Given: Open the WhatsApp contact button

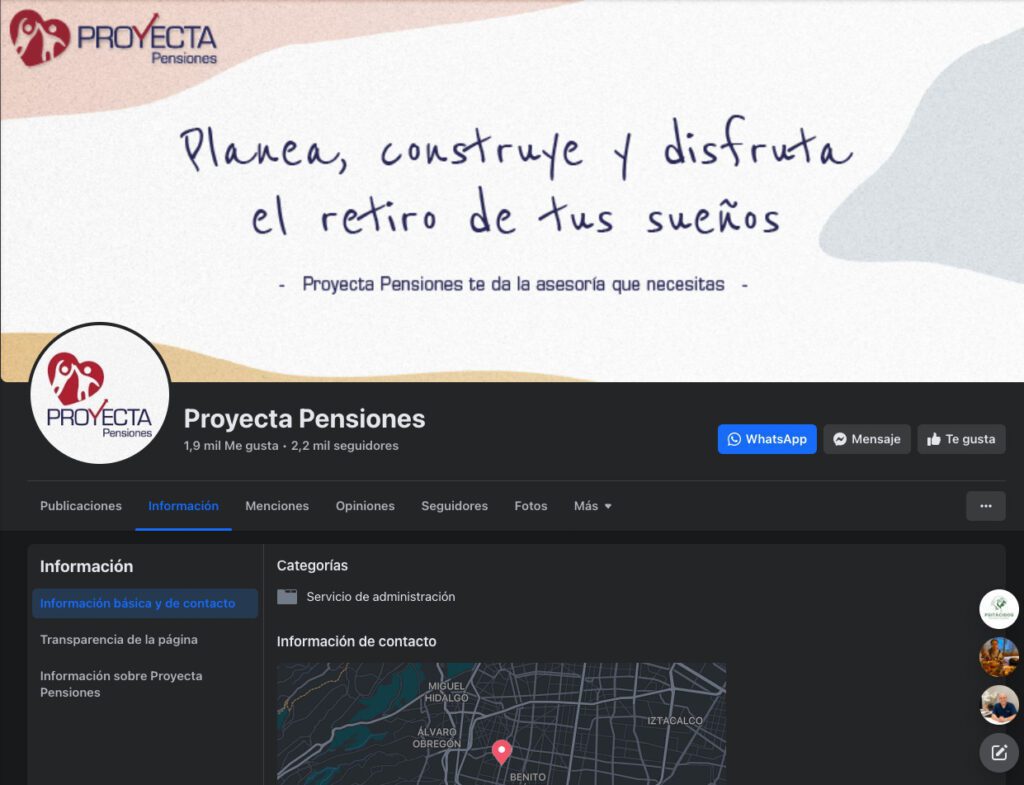Looking at the screenshot, I should coord(767,439).
